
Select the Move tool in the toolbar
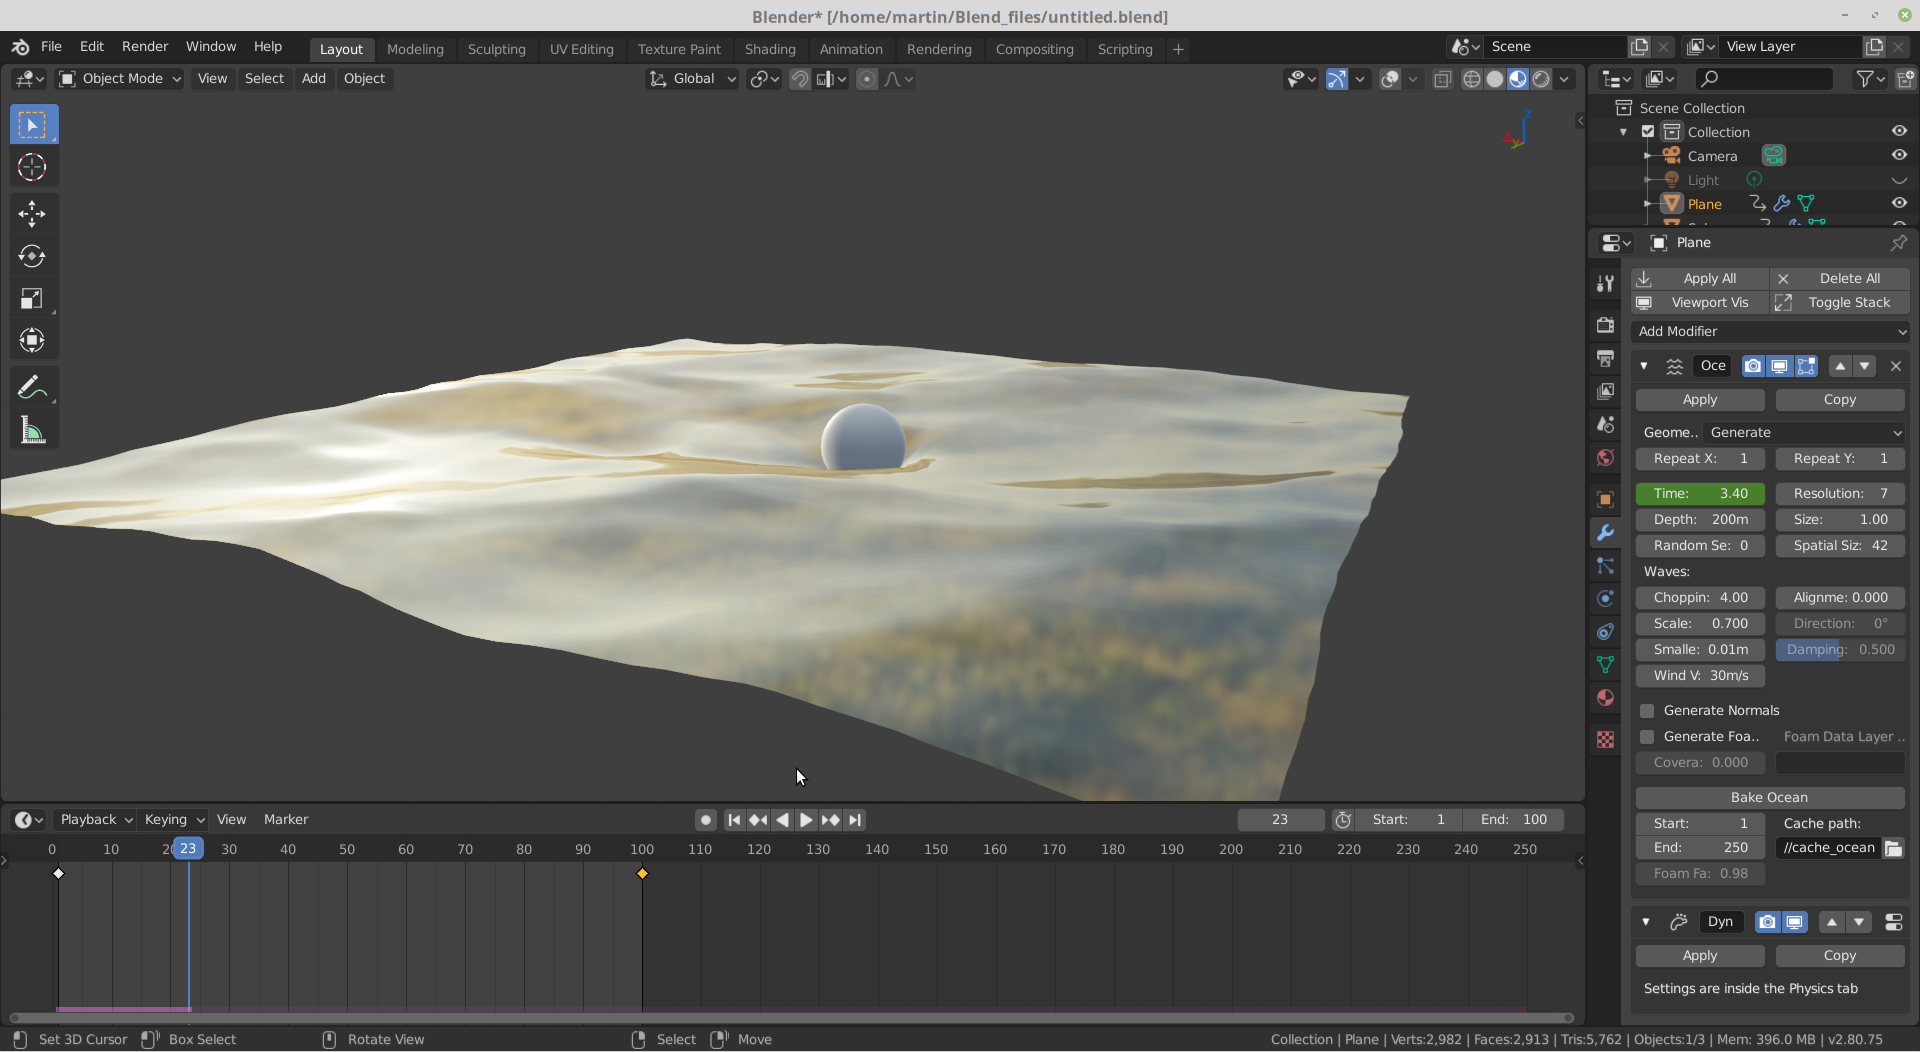coord(32,212)
